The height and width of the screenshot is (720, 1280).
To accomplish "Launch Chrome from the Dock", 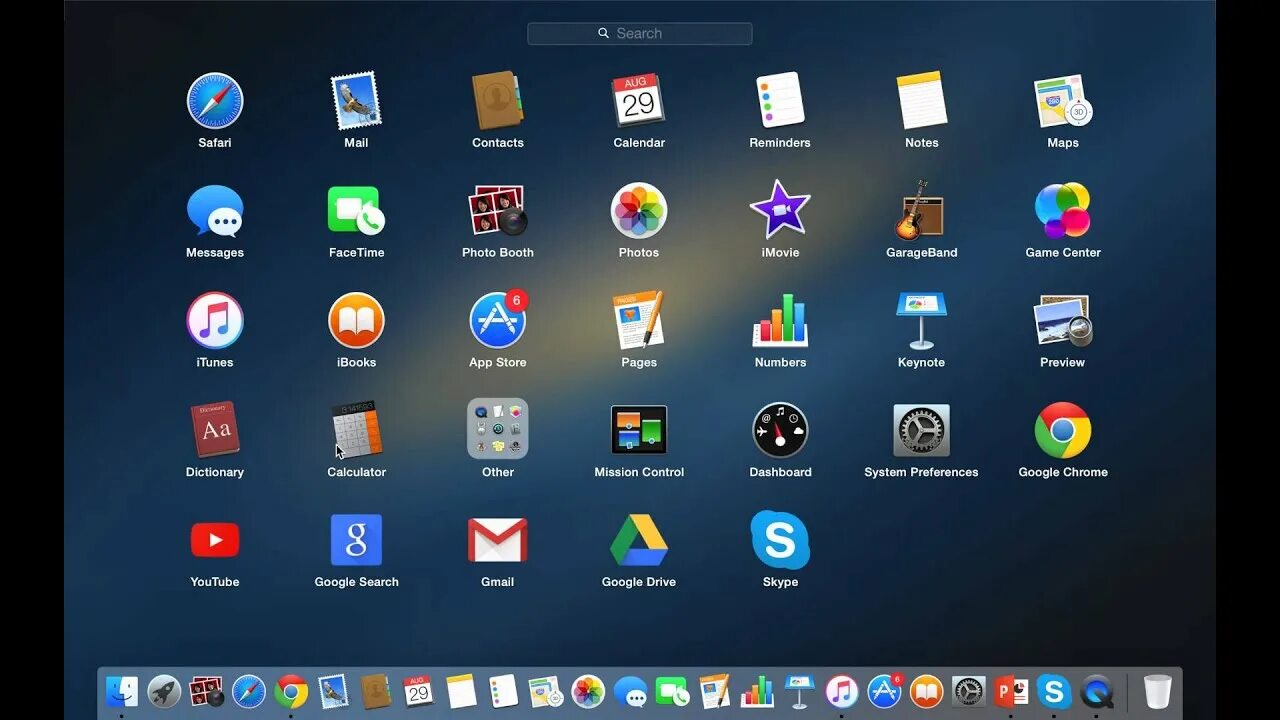I will (x=291, y=691).
